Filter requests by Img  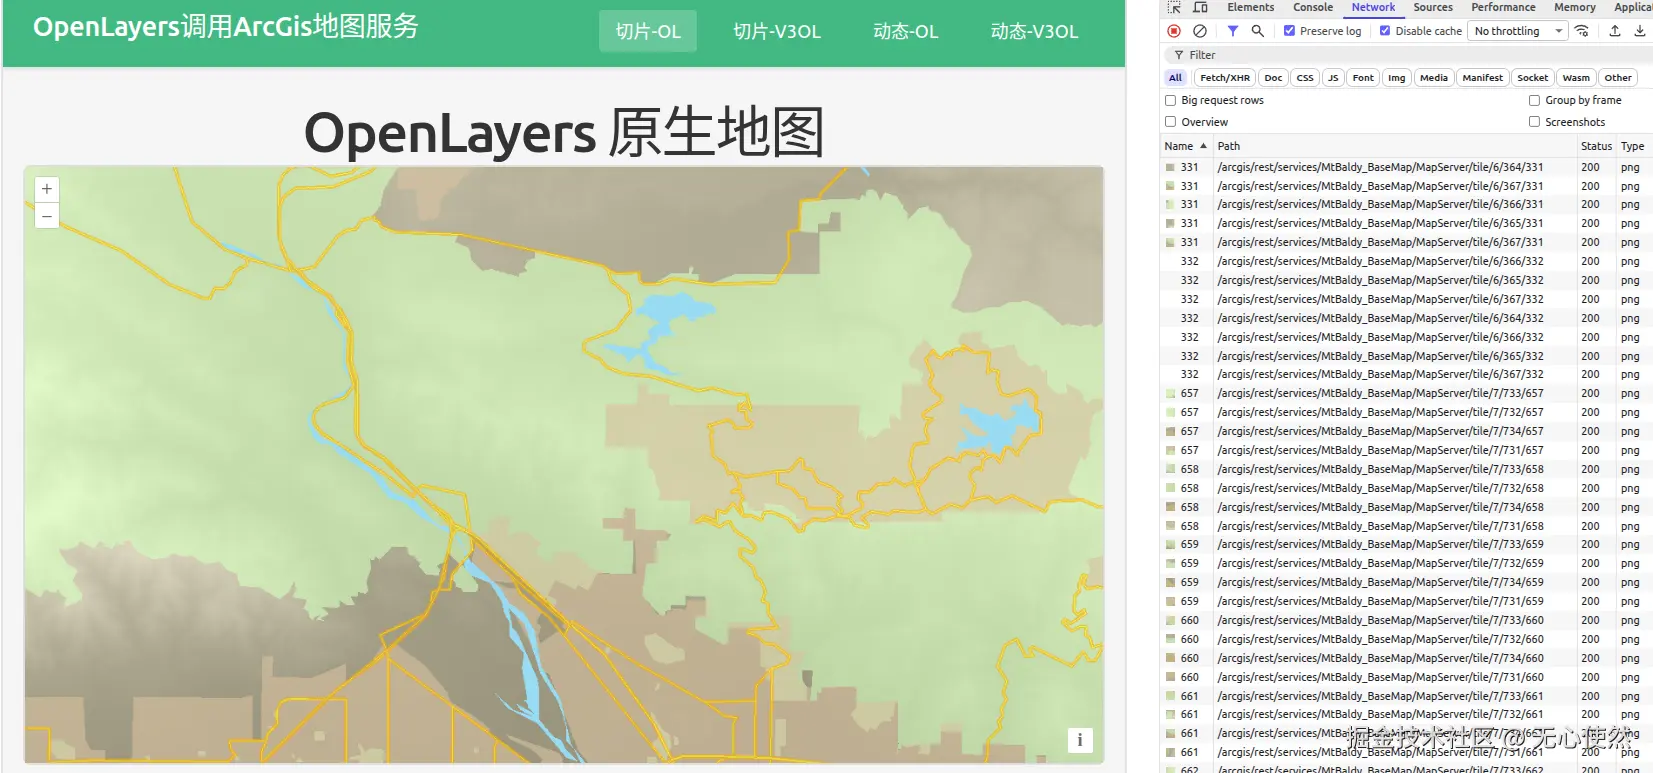coord(1397,78)
